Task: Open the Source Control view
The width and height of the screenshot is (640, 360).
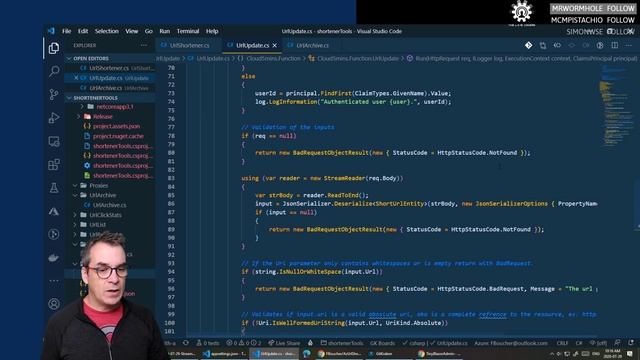Action: coord(53,94)
